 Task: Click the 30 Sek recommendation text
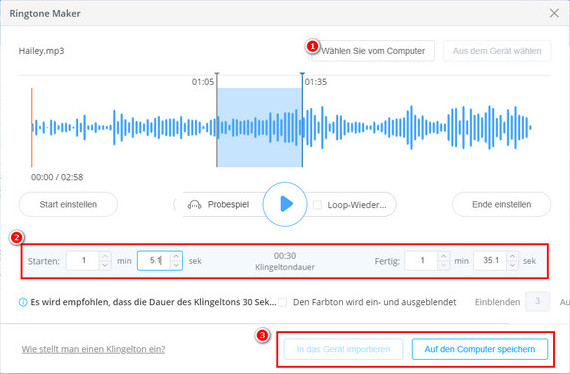coord(153,302)
